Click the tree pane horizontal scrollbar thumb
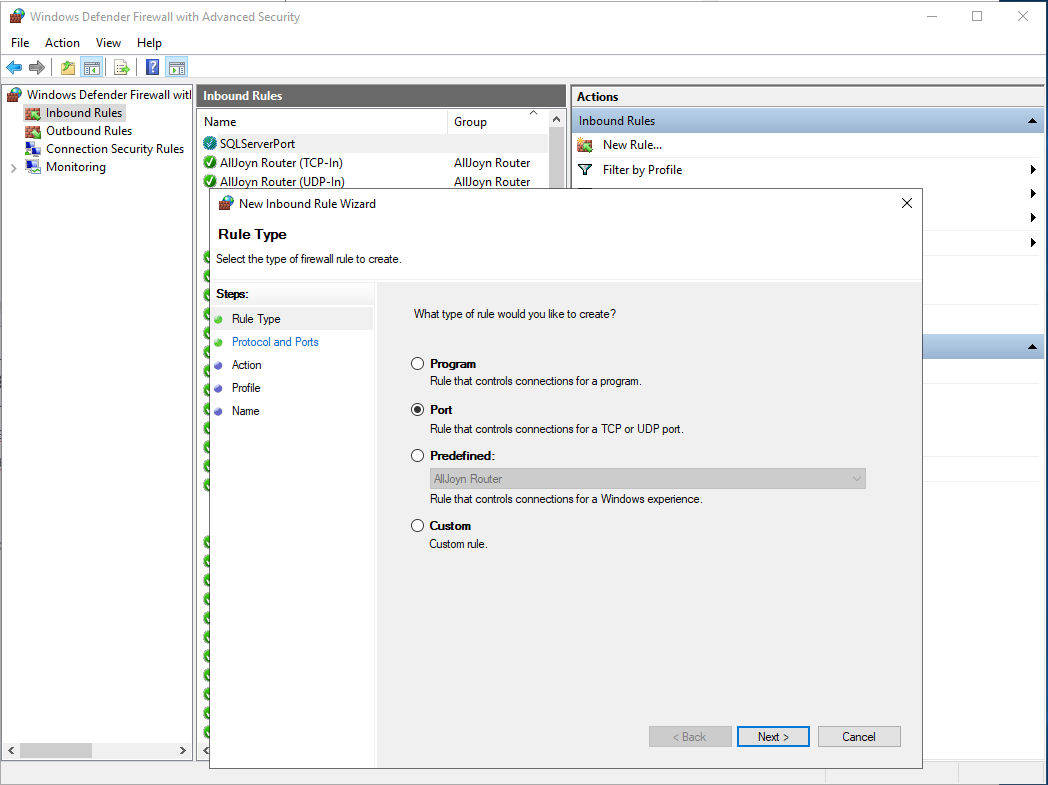This screenshot has width=1048, height=785. (x=55, y=750)
